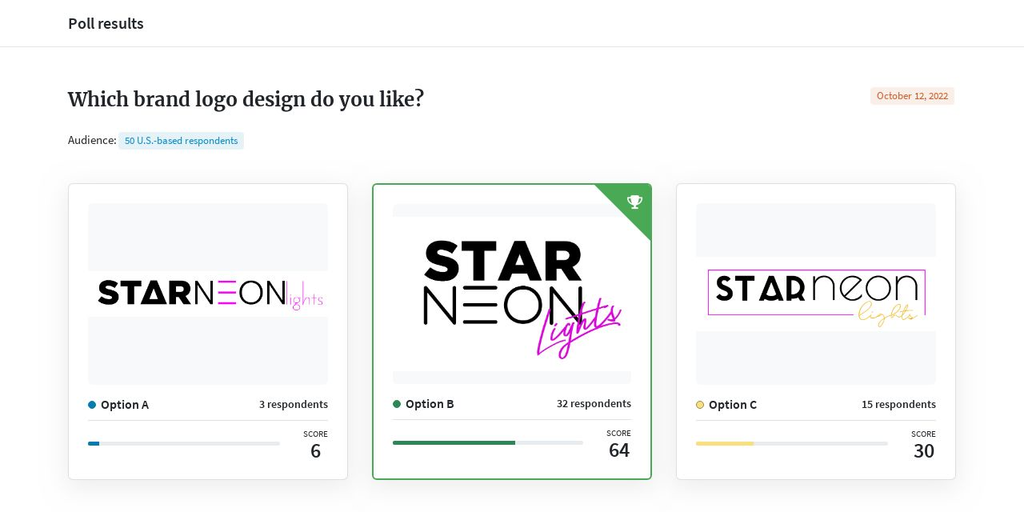Click the blue dot beside Option A
Screen dimensions: 1024x512
[92, 405]
